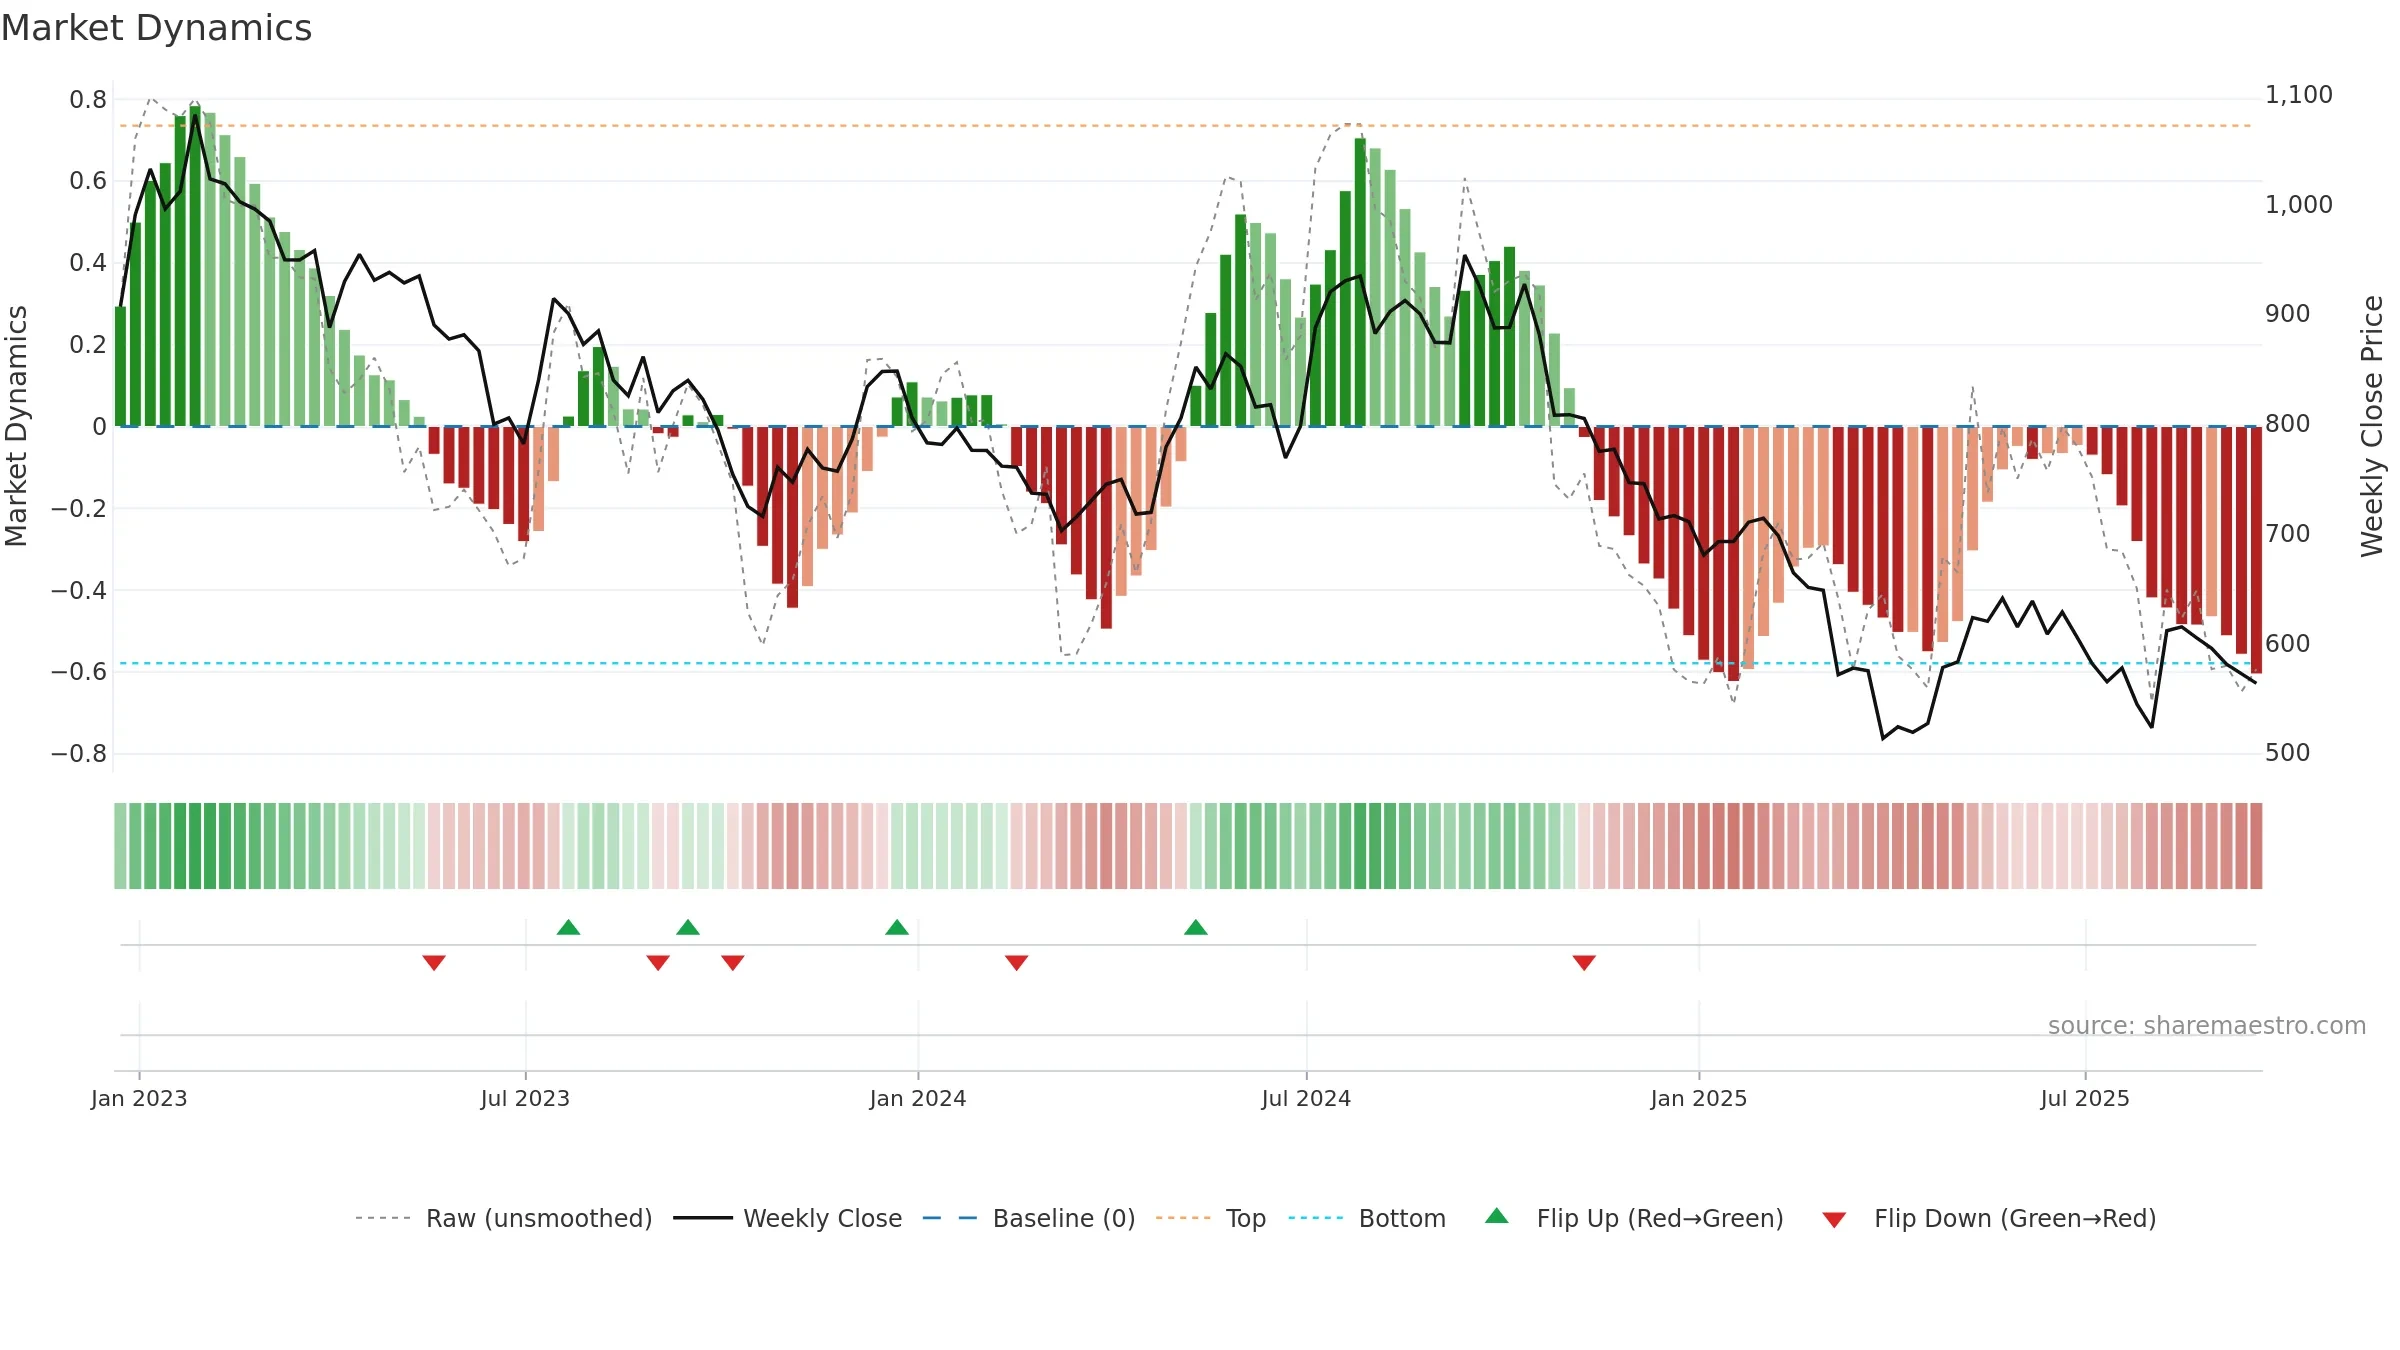
Task: Click the first red flip-down marker before Jul 2023
Action: [434, 962]
